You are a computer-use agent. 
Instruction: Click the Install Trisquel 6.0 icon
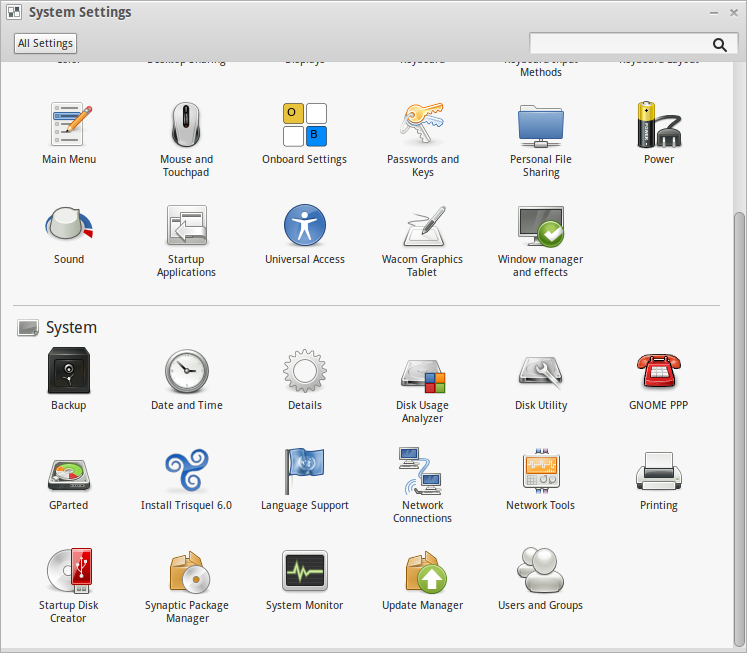coord(187,472)
